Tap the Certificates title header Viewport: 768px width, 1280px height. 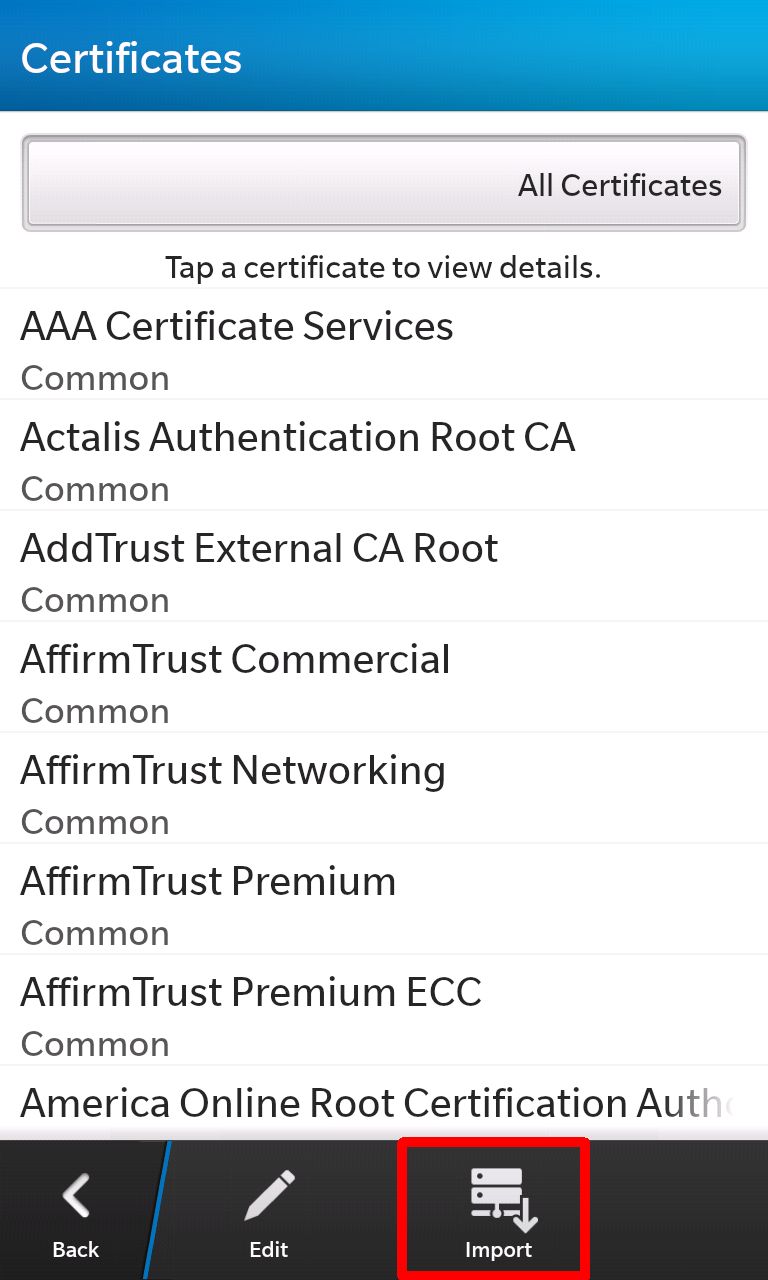pyautogui.click(x=131, y=58)
